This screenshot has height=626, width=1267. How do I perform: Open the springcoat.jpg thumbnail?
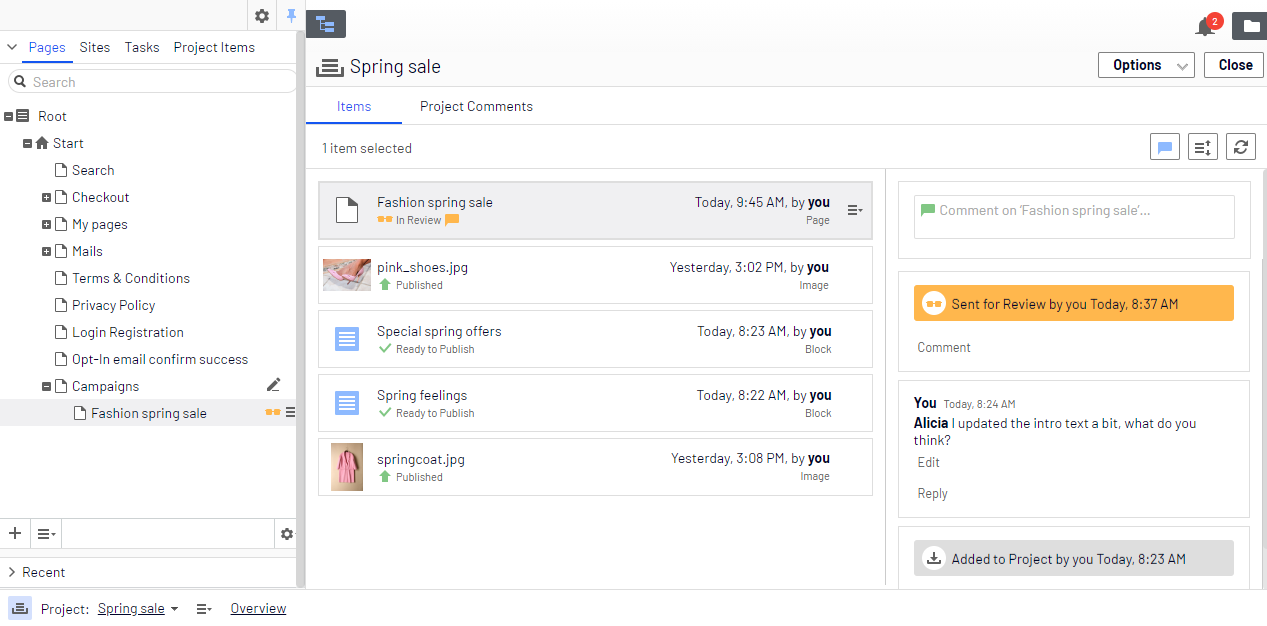(347, 467)
